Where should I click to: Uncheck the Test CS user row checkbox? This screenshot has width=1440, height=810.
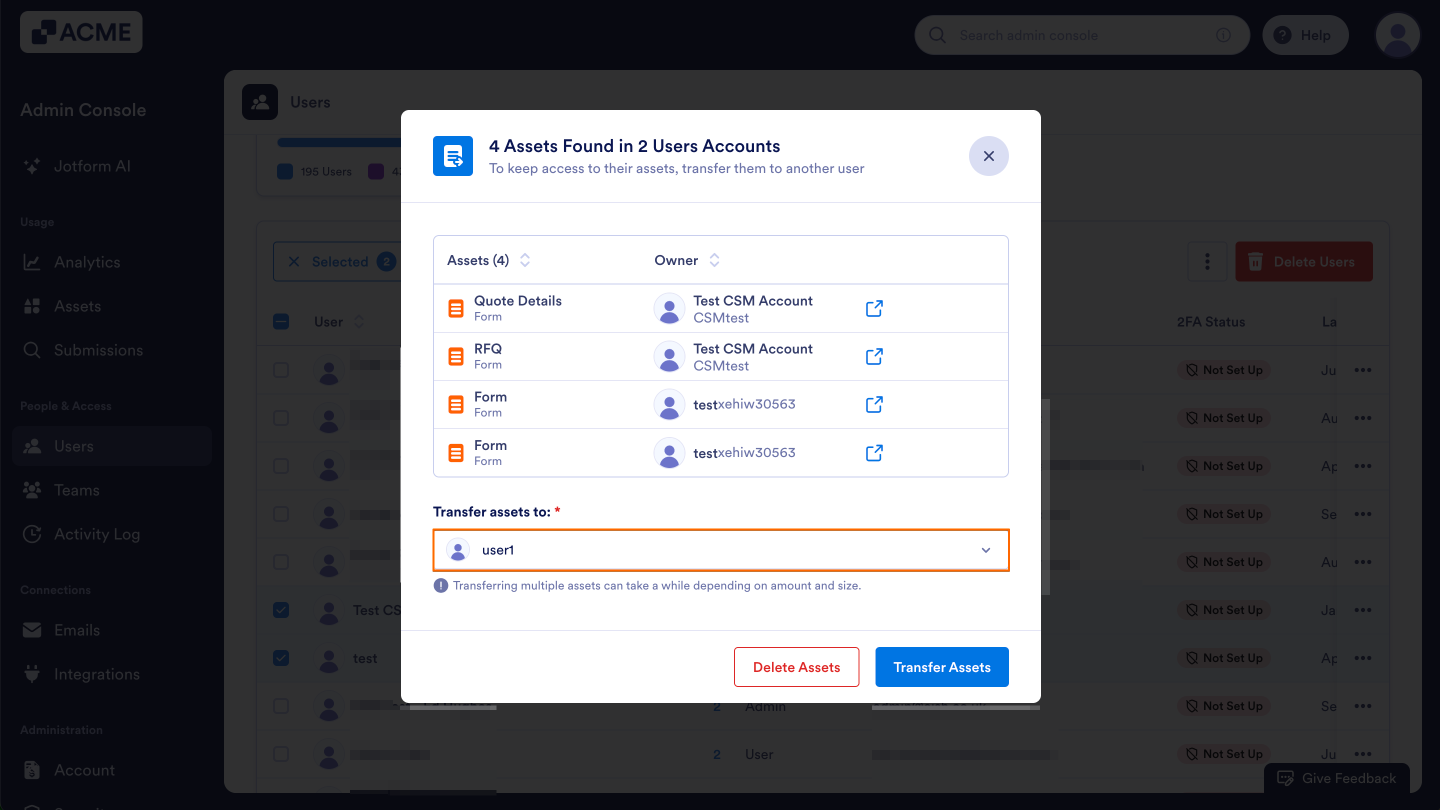coord(281,610)
